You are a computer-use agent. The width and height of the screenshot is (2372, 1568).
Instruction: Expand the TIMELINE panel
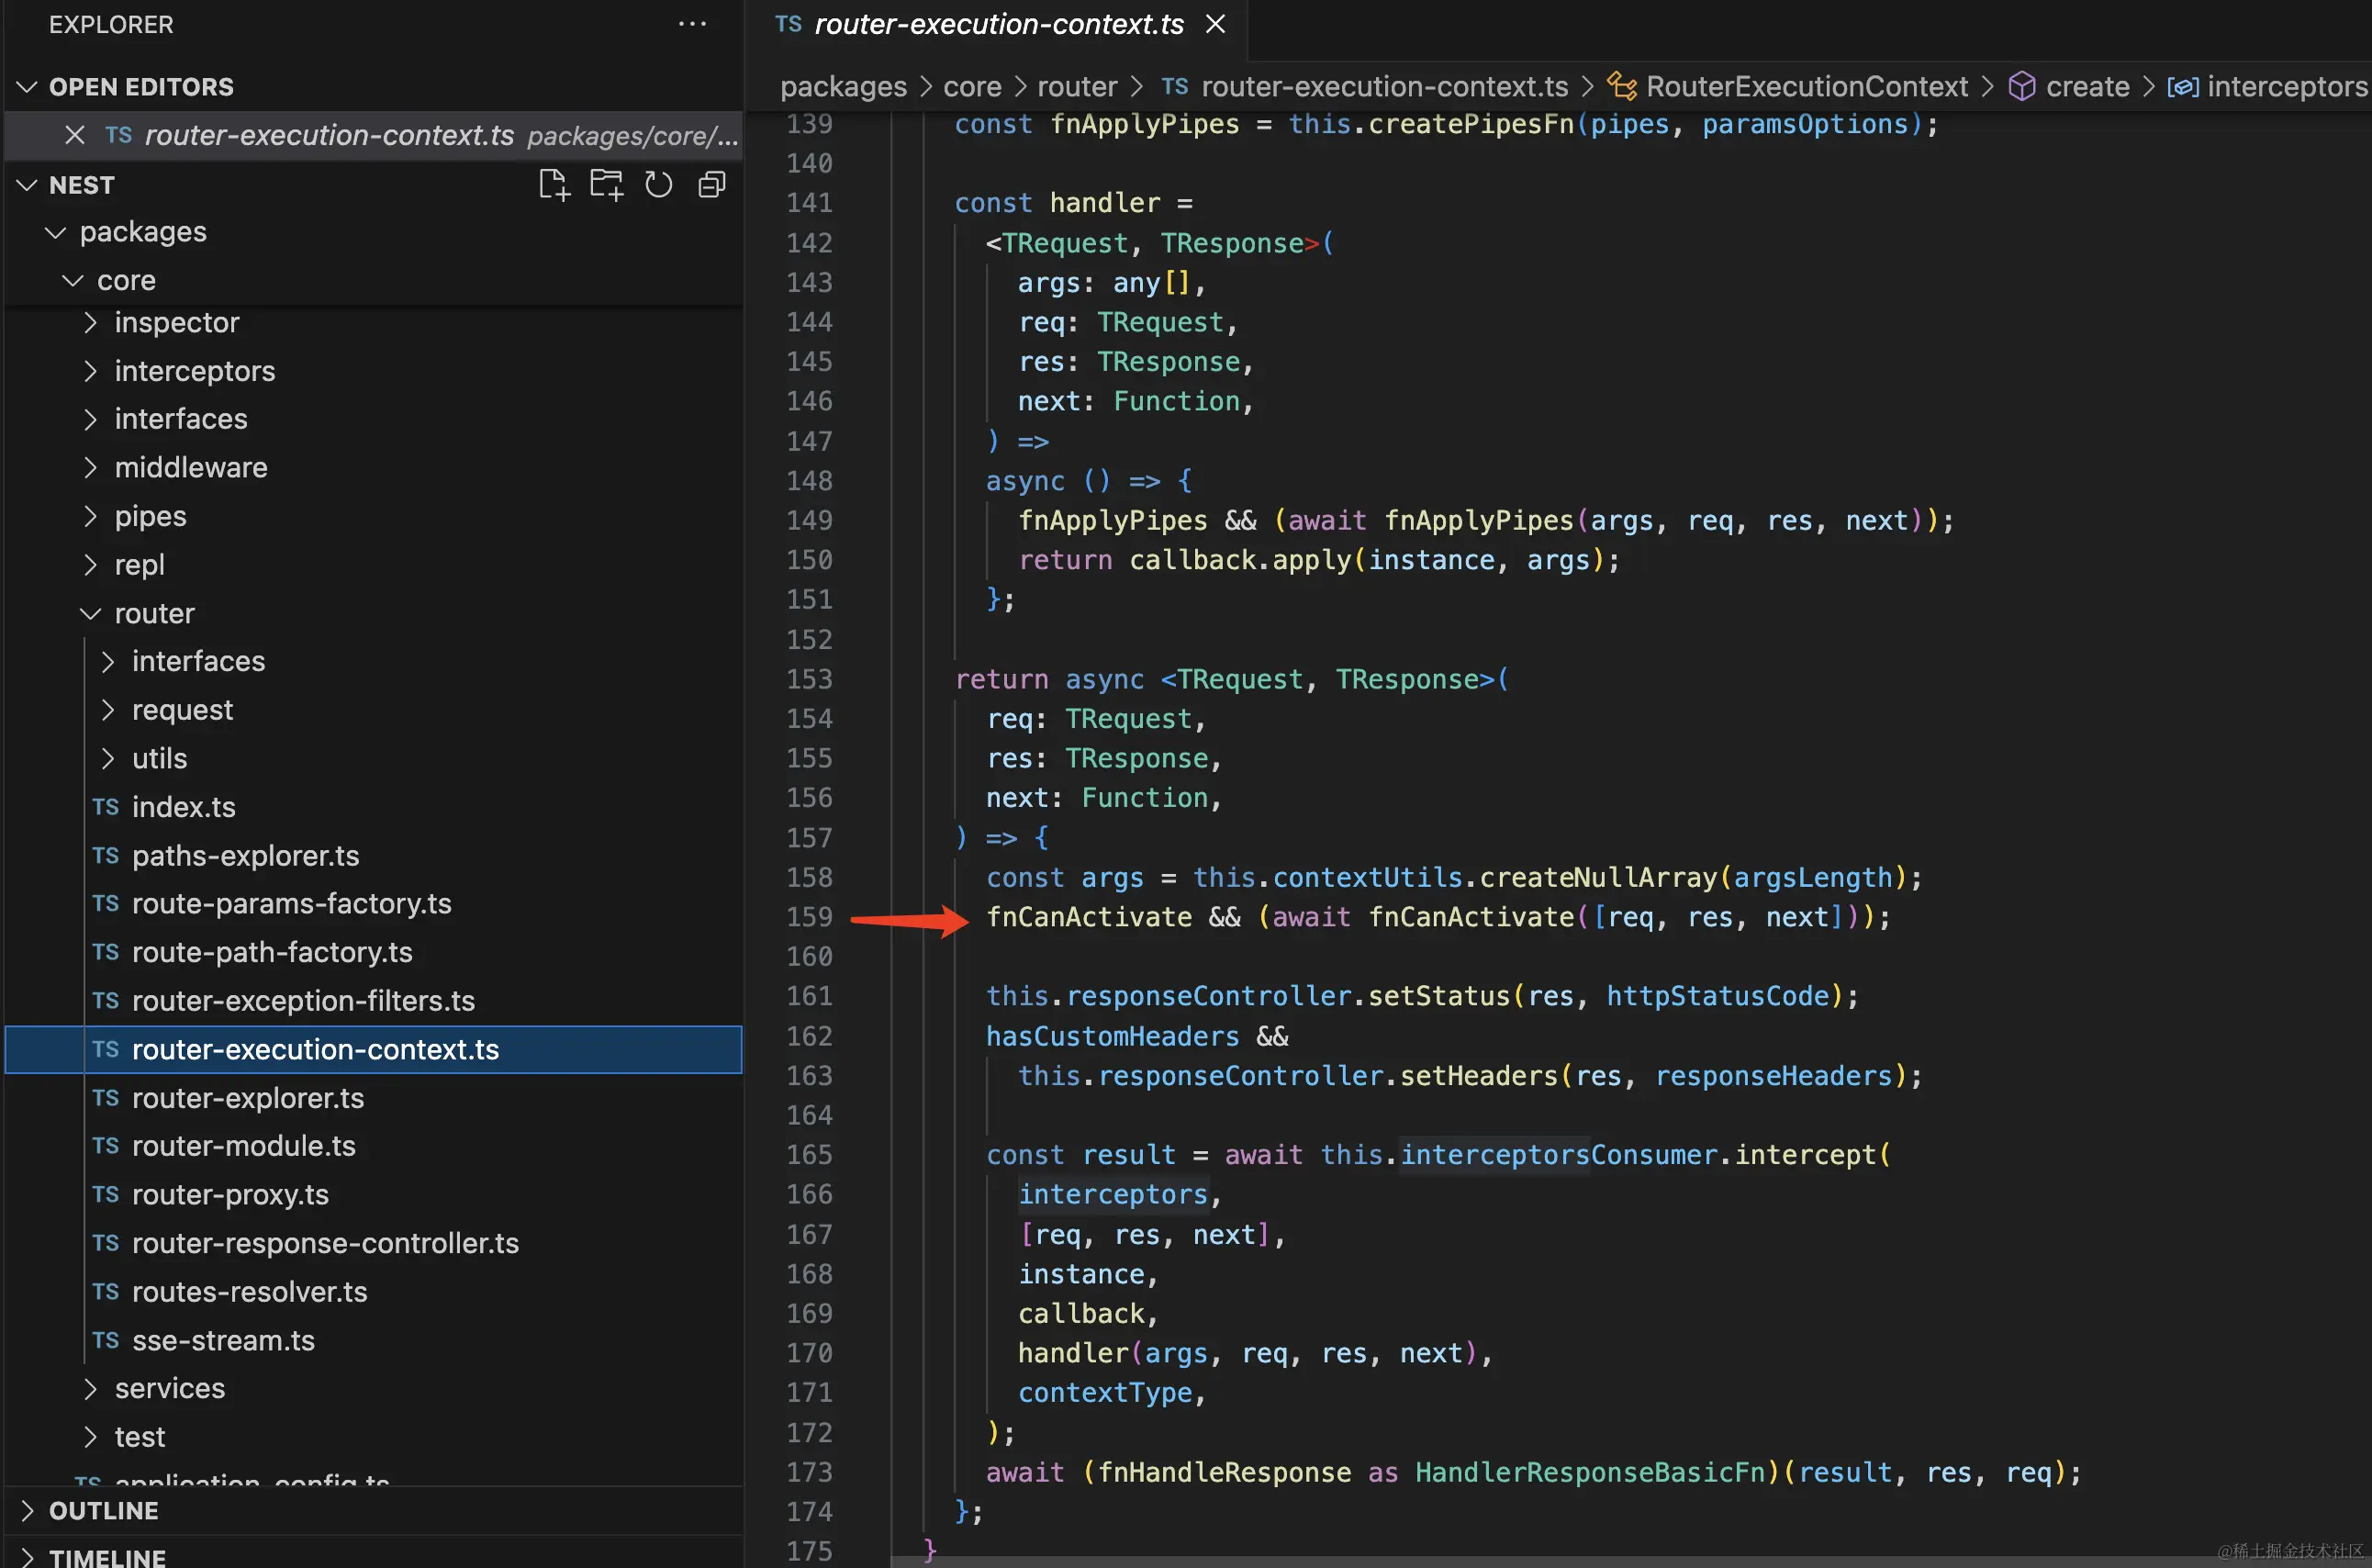pos(27,1556)
